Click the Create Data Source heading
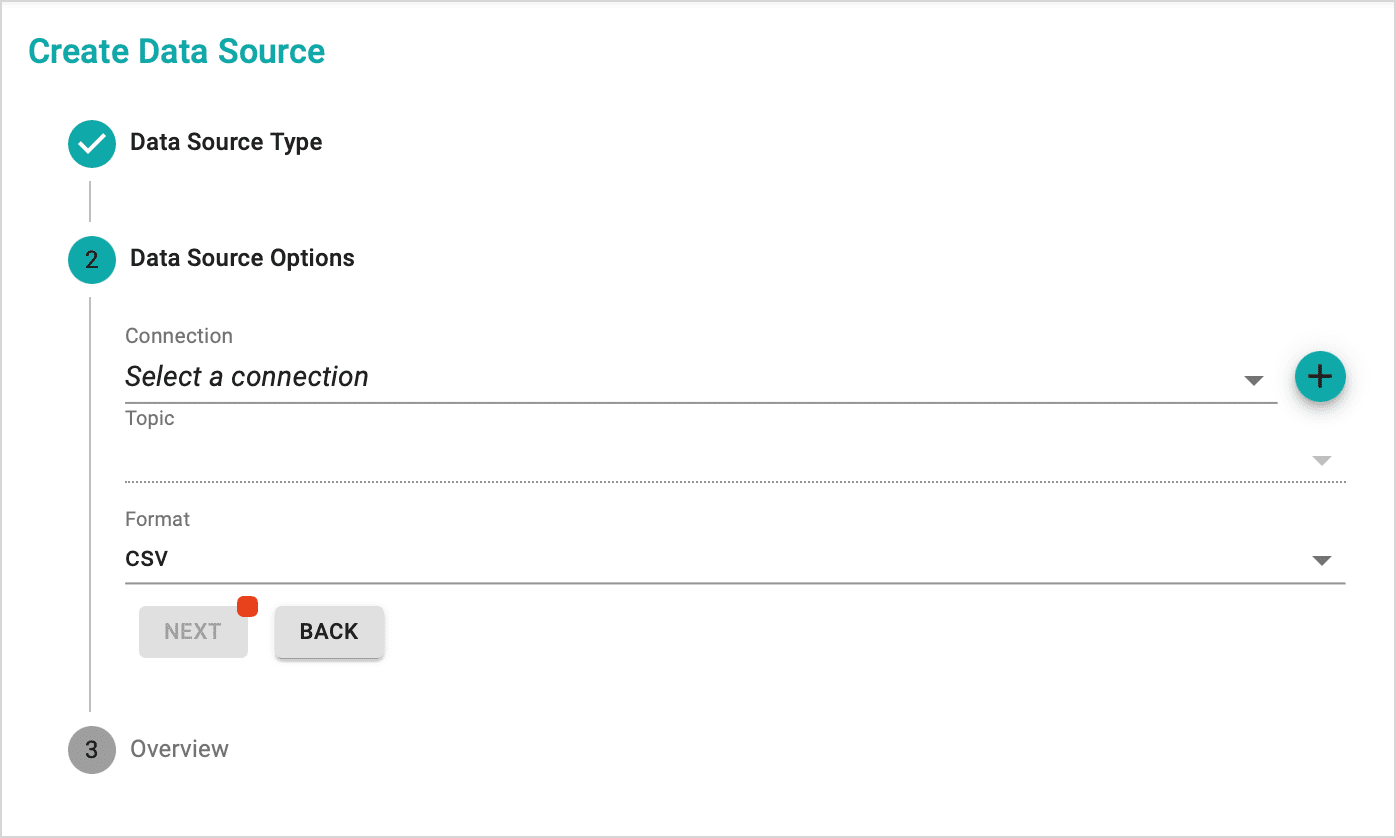1396x838 pixels. pyautogui.click(x=177, y=51)
